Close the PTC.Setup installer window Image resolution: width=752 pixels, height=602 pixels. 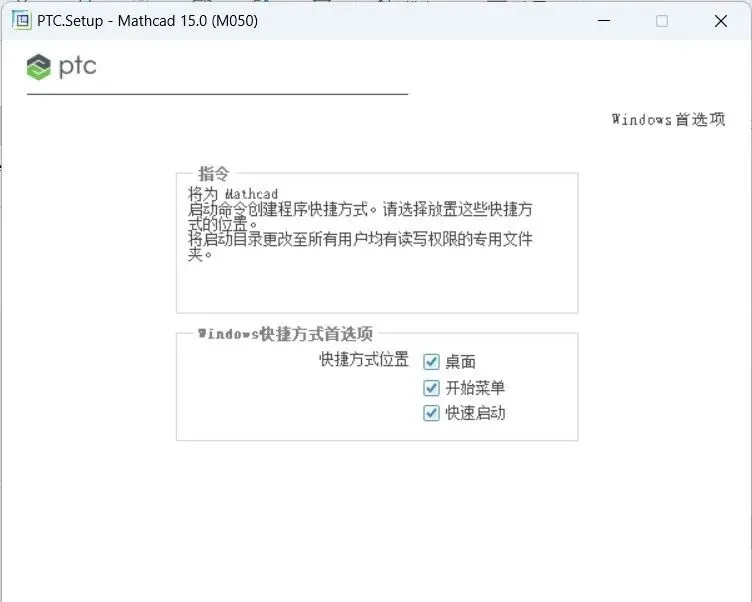[720, 21]
